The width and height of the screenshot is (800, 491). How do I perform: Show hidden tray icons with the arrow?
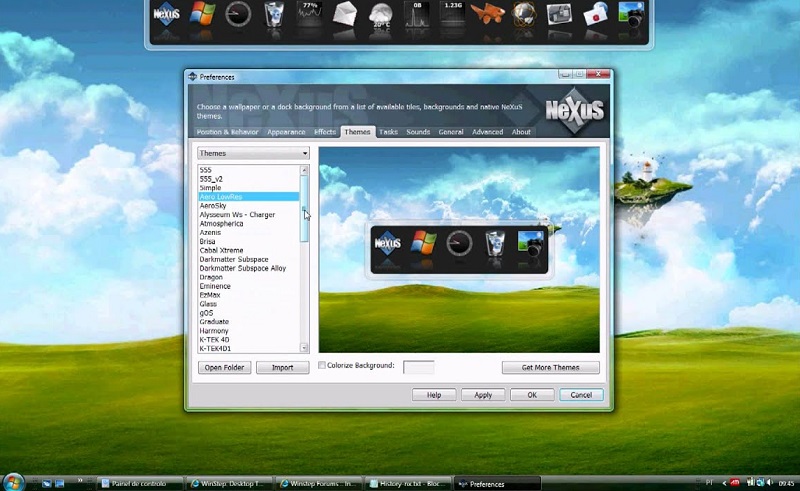[x=724, y=483]
